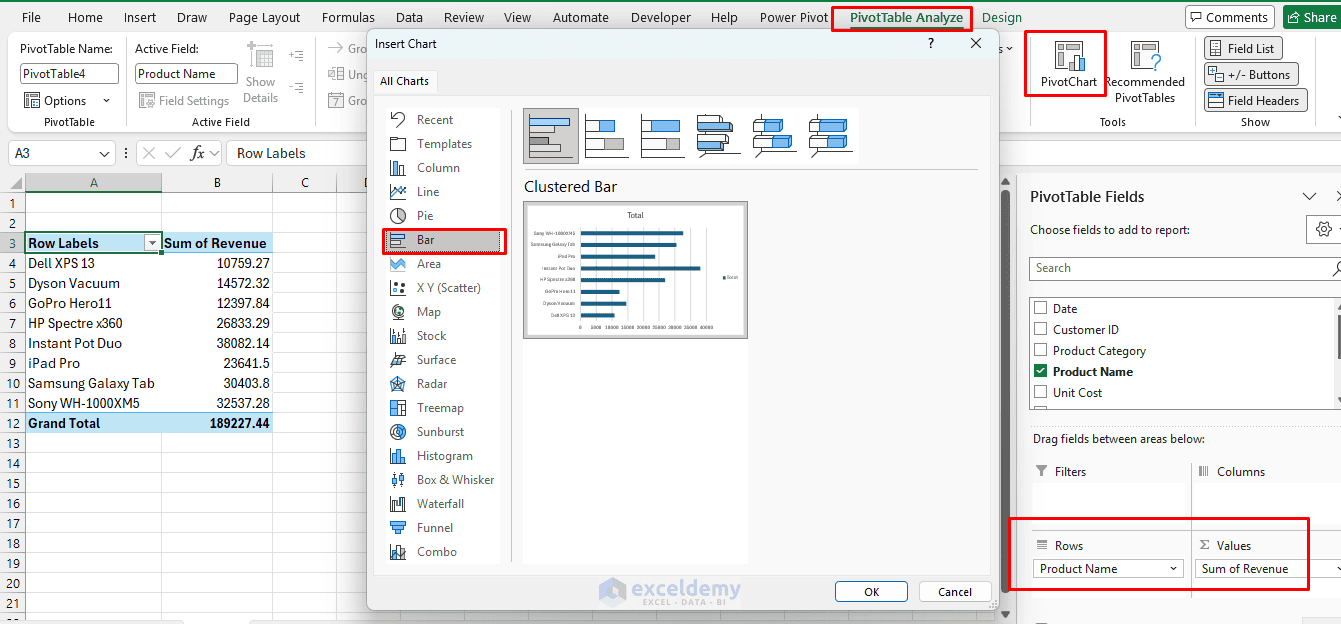The image size is (1341, 624).
Task: Select the 3-D Stacked Bar subtype icon
Action: [774, 136]
